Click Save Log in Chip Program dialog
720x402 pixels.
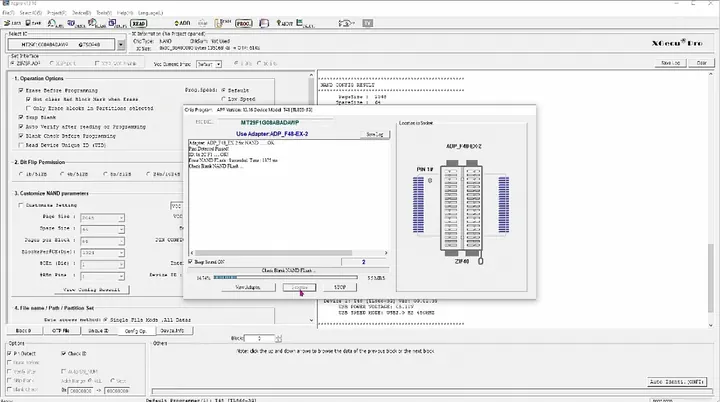375,134
